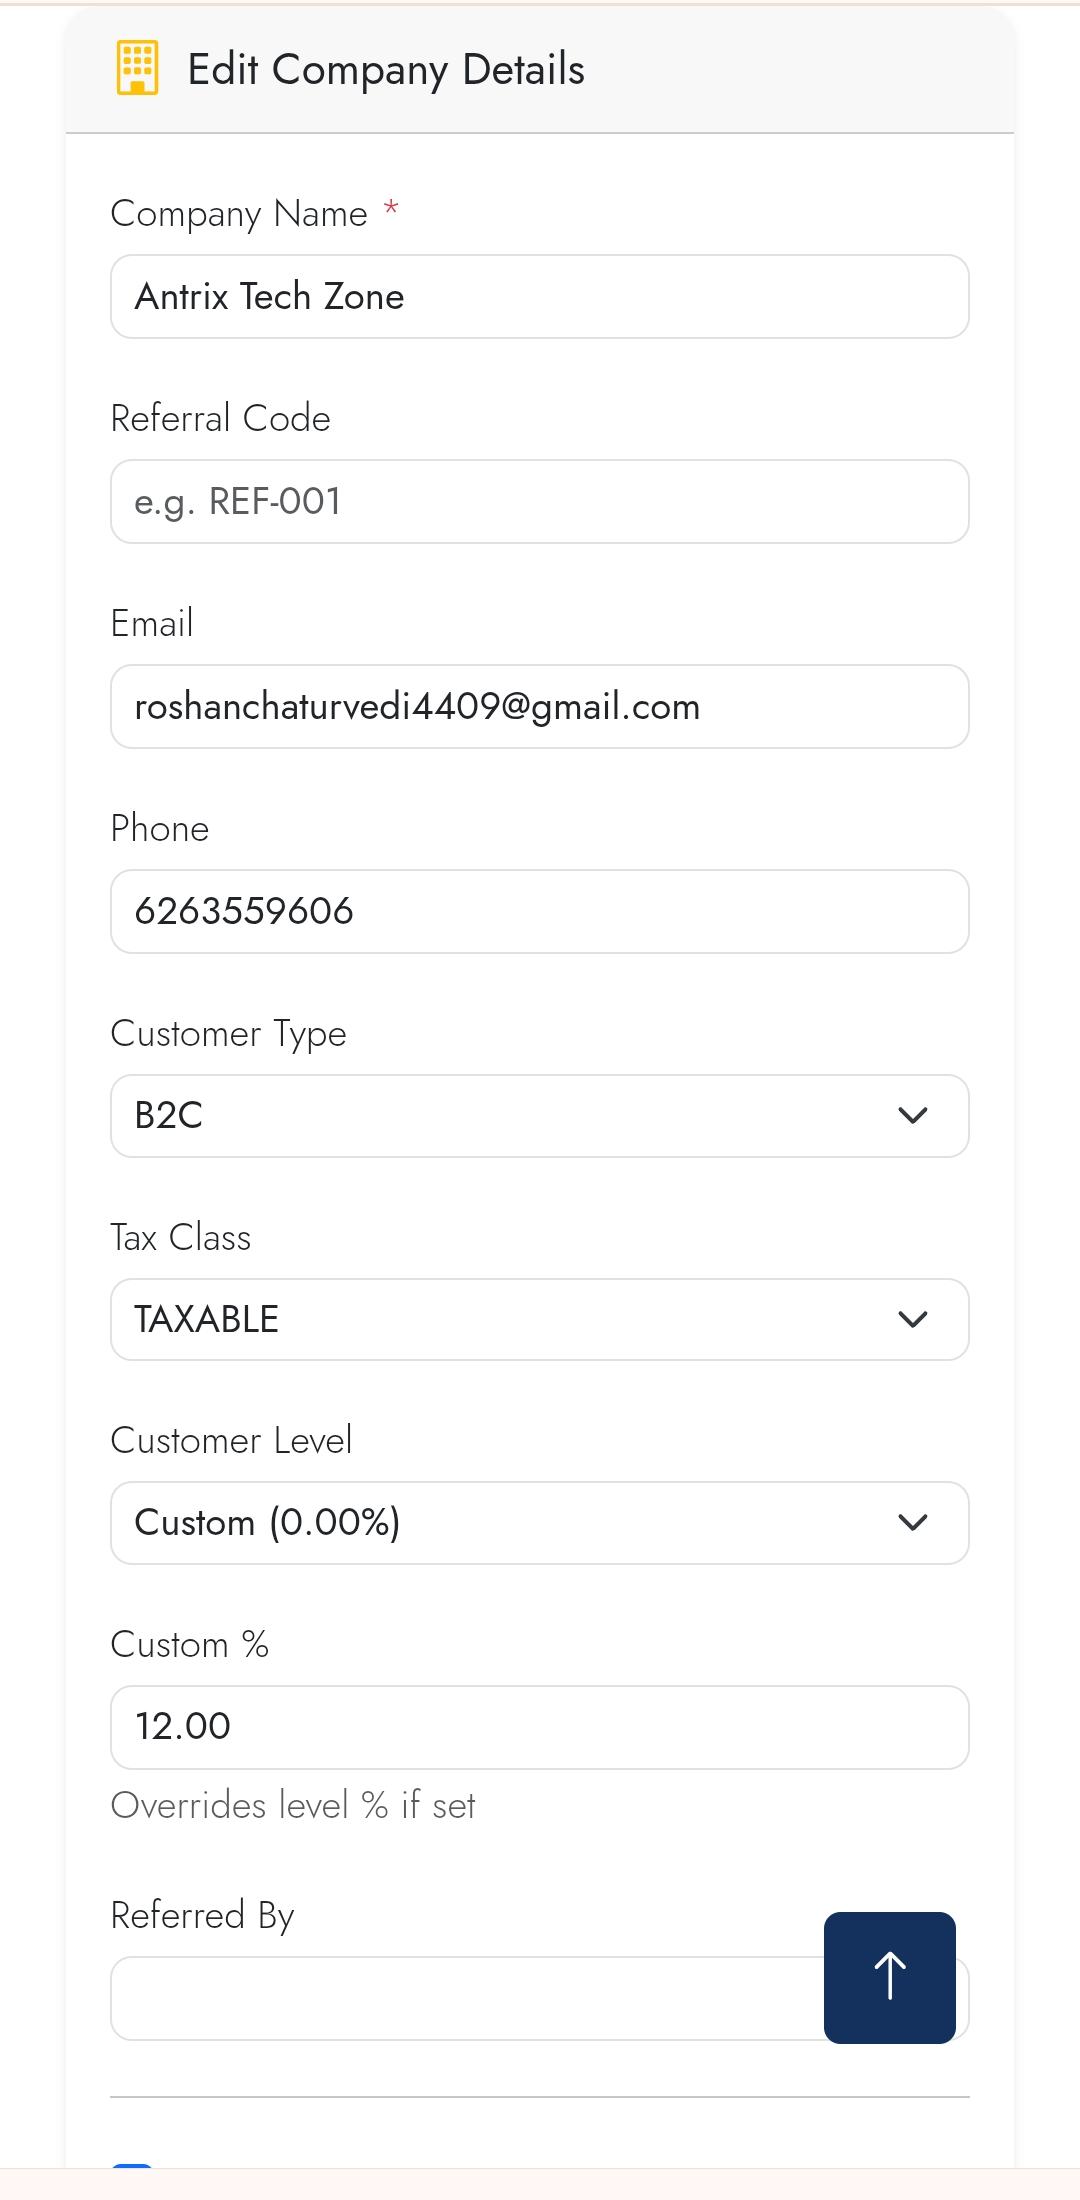
Task: Focus the Custom % input showing 12.00
Action: [x=539, y=1728]
